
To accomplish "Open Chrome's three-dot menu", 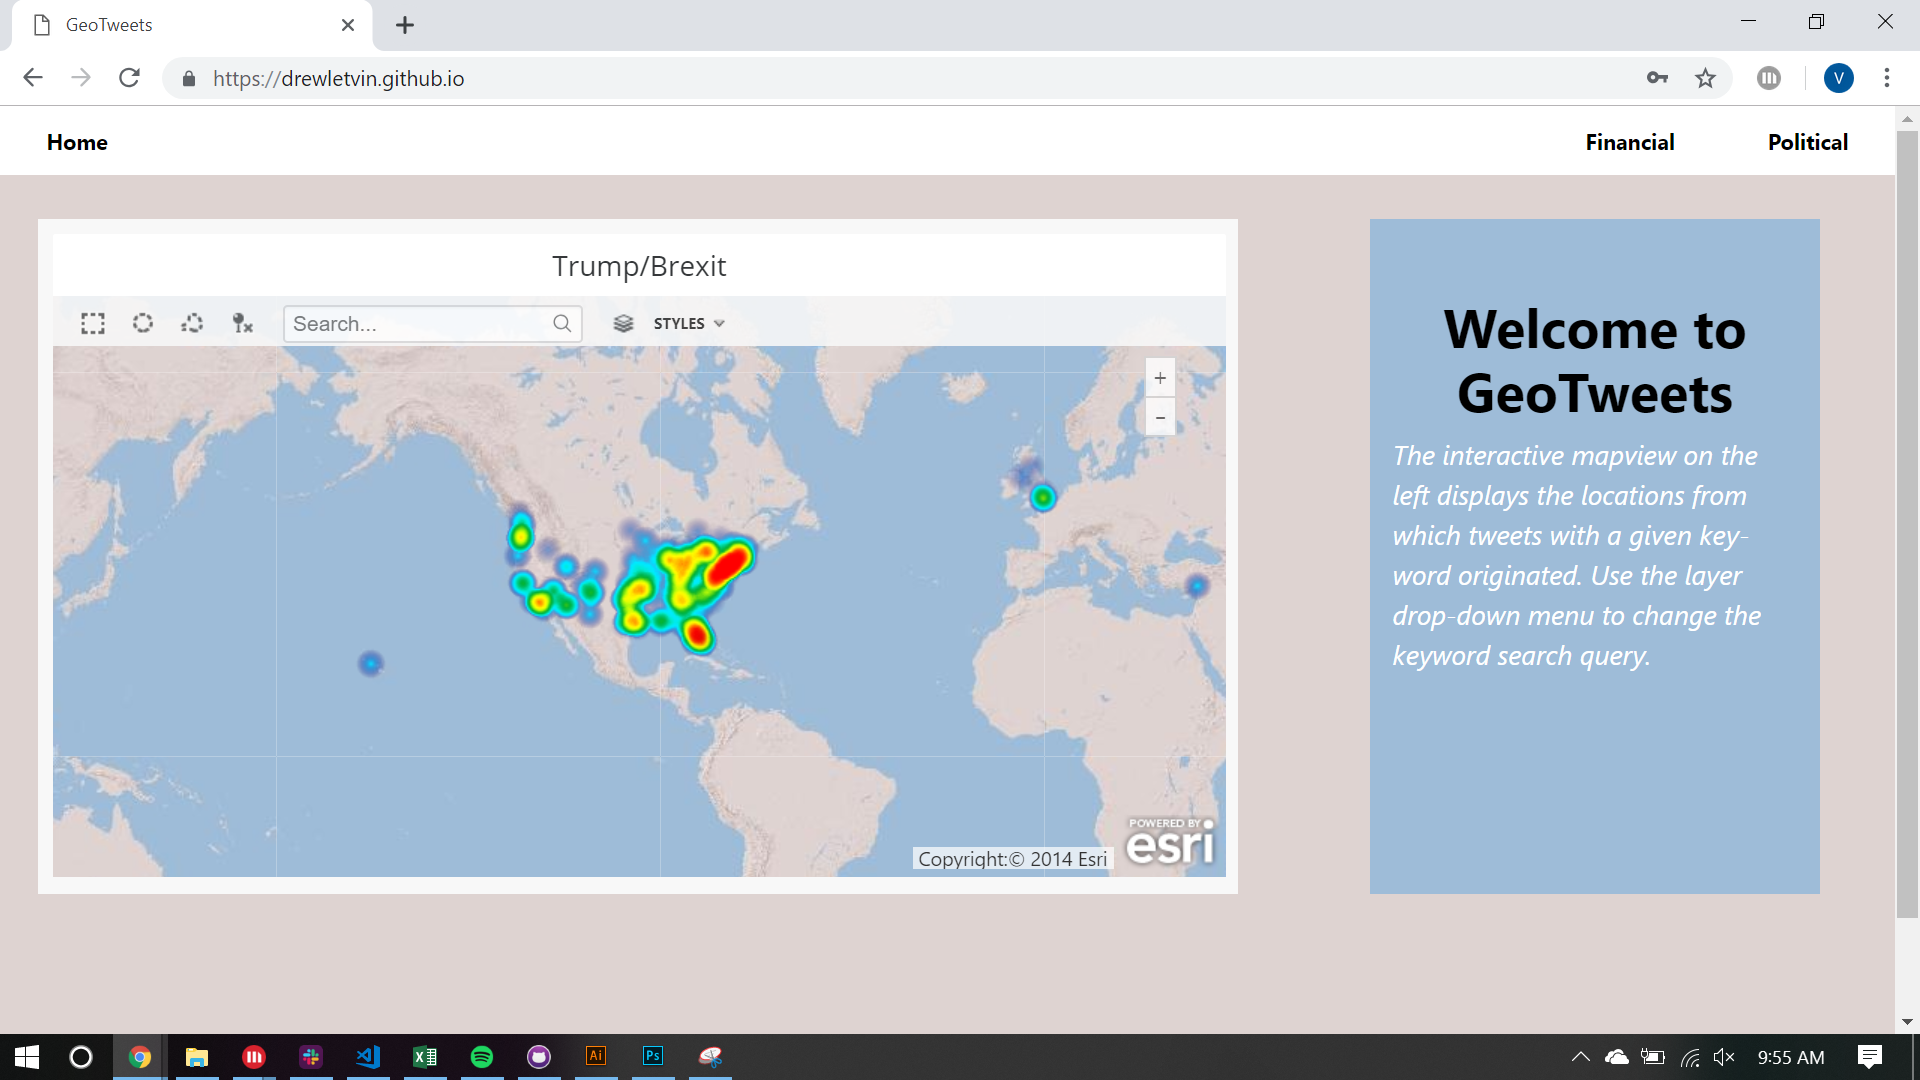I will pos(1886,78).
